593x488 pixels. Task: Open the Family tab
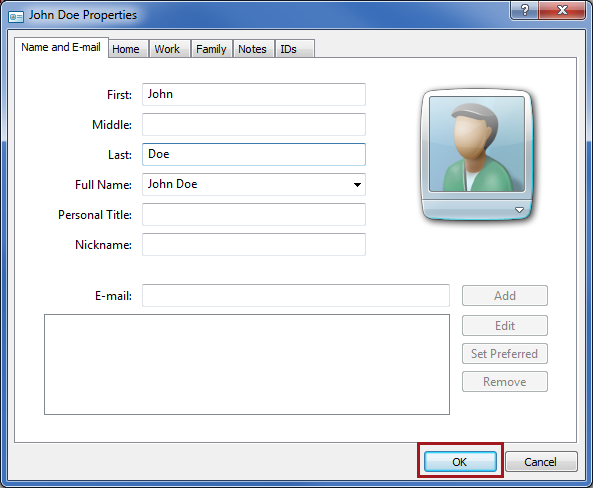211,49
